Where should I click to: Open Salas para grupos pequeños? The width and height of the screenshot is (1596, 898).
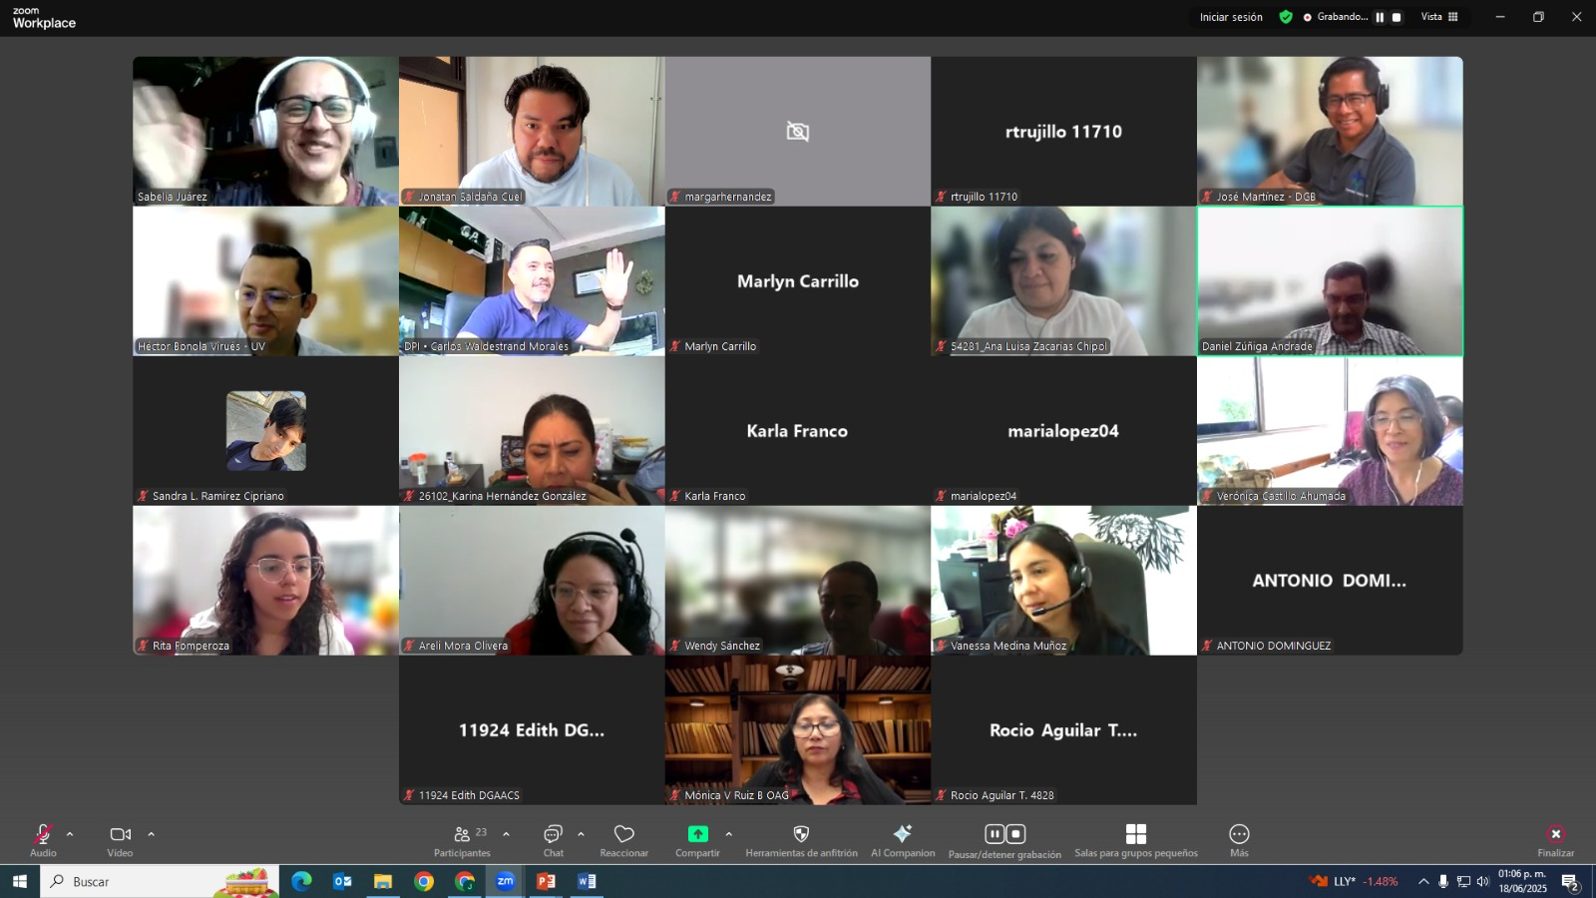tap(1135, 834)
